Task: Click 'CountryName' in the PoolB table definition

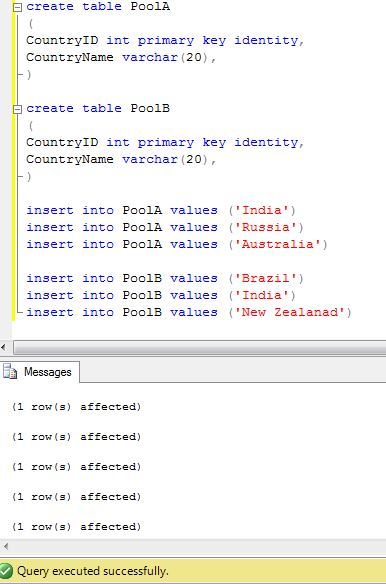Action: 70,159
